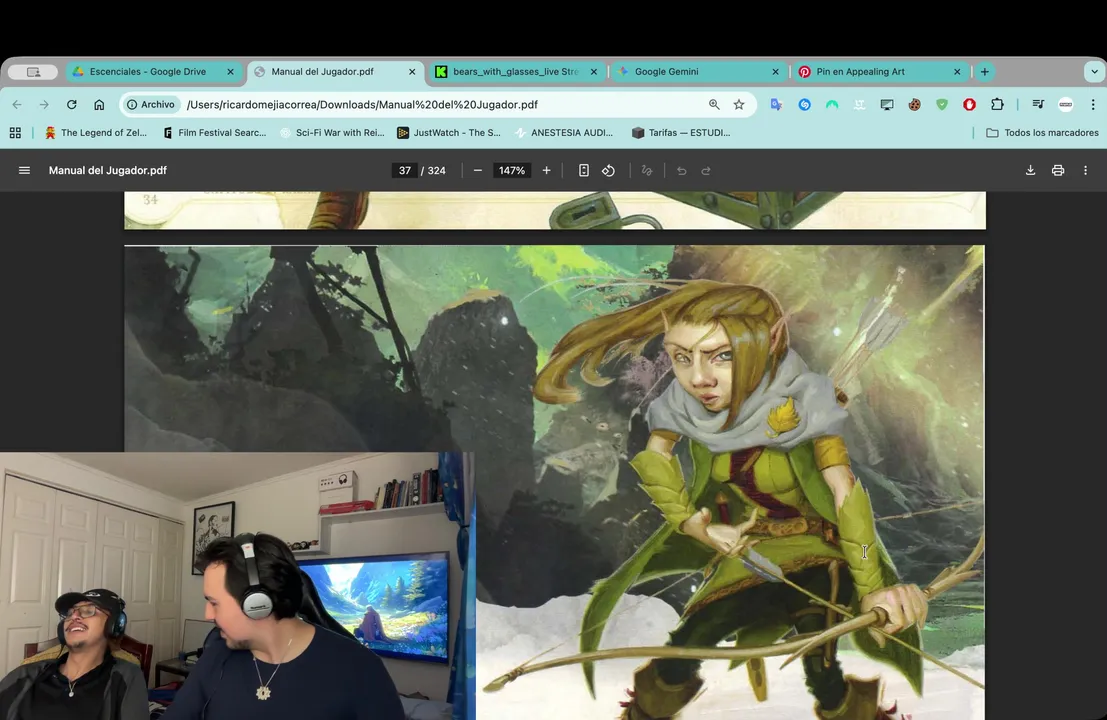Click the blue swirl extension icon

coord(804,104)
